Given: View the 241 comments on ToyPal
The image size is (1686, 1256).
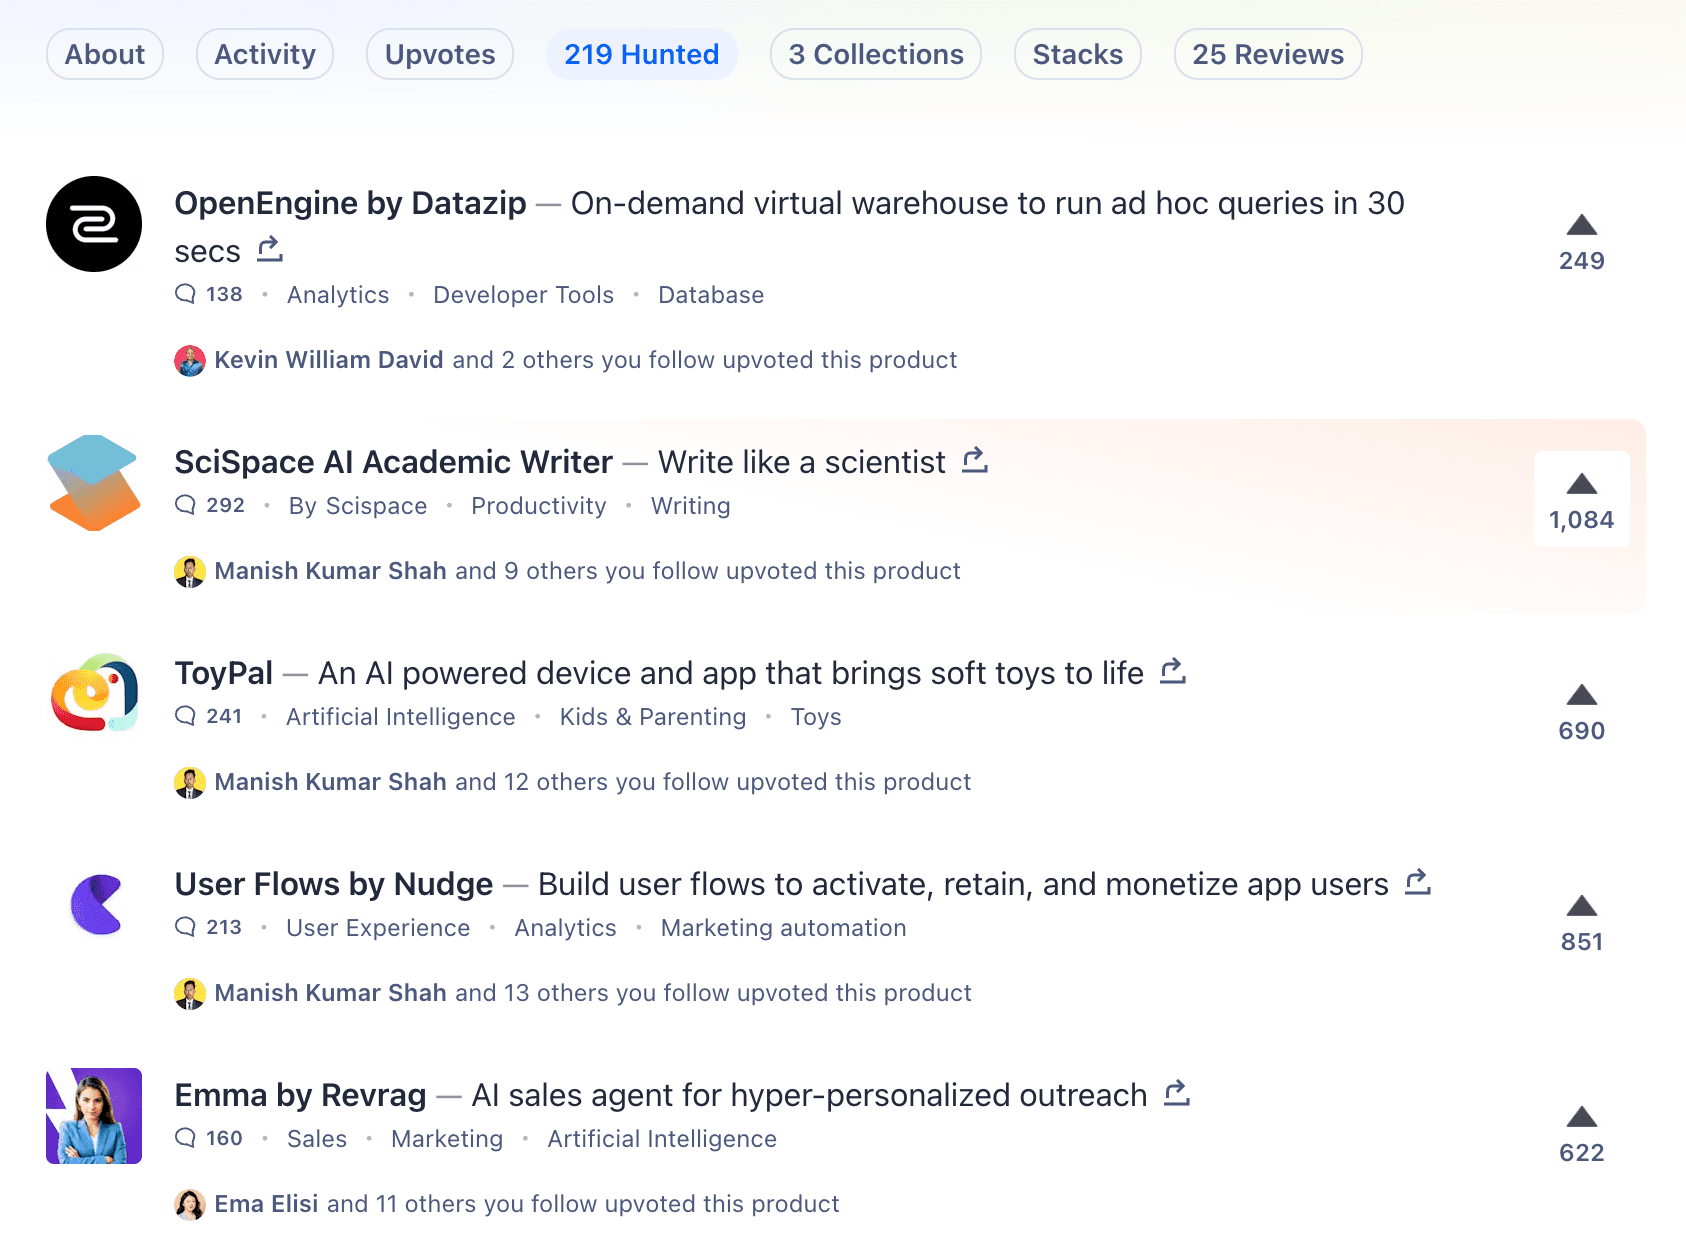Looking at the screenshot, I should (x=209, y=716).
